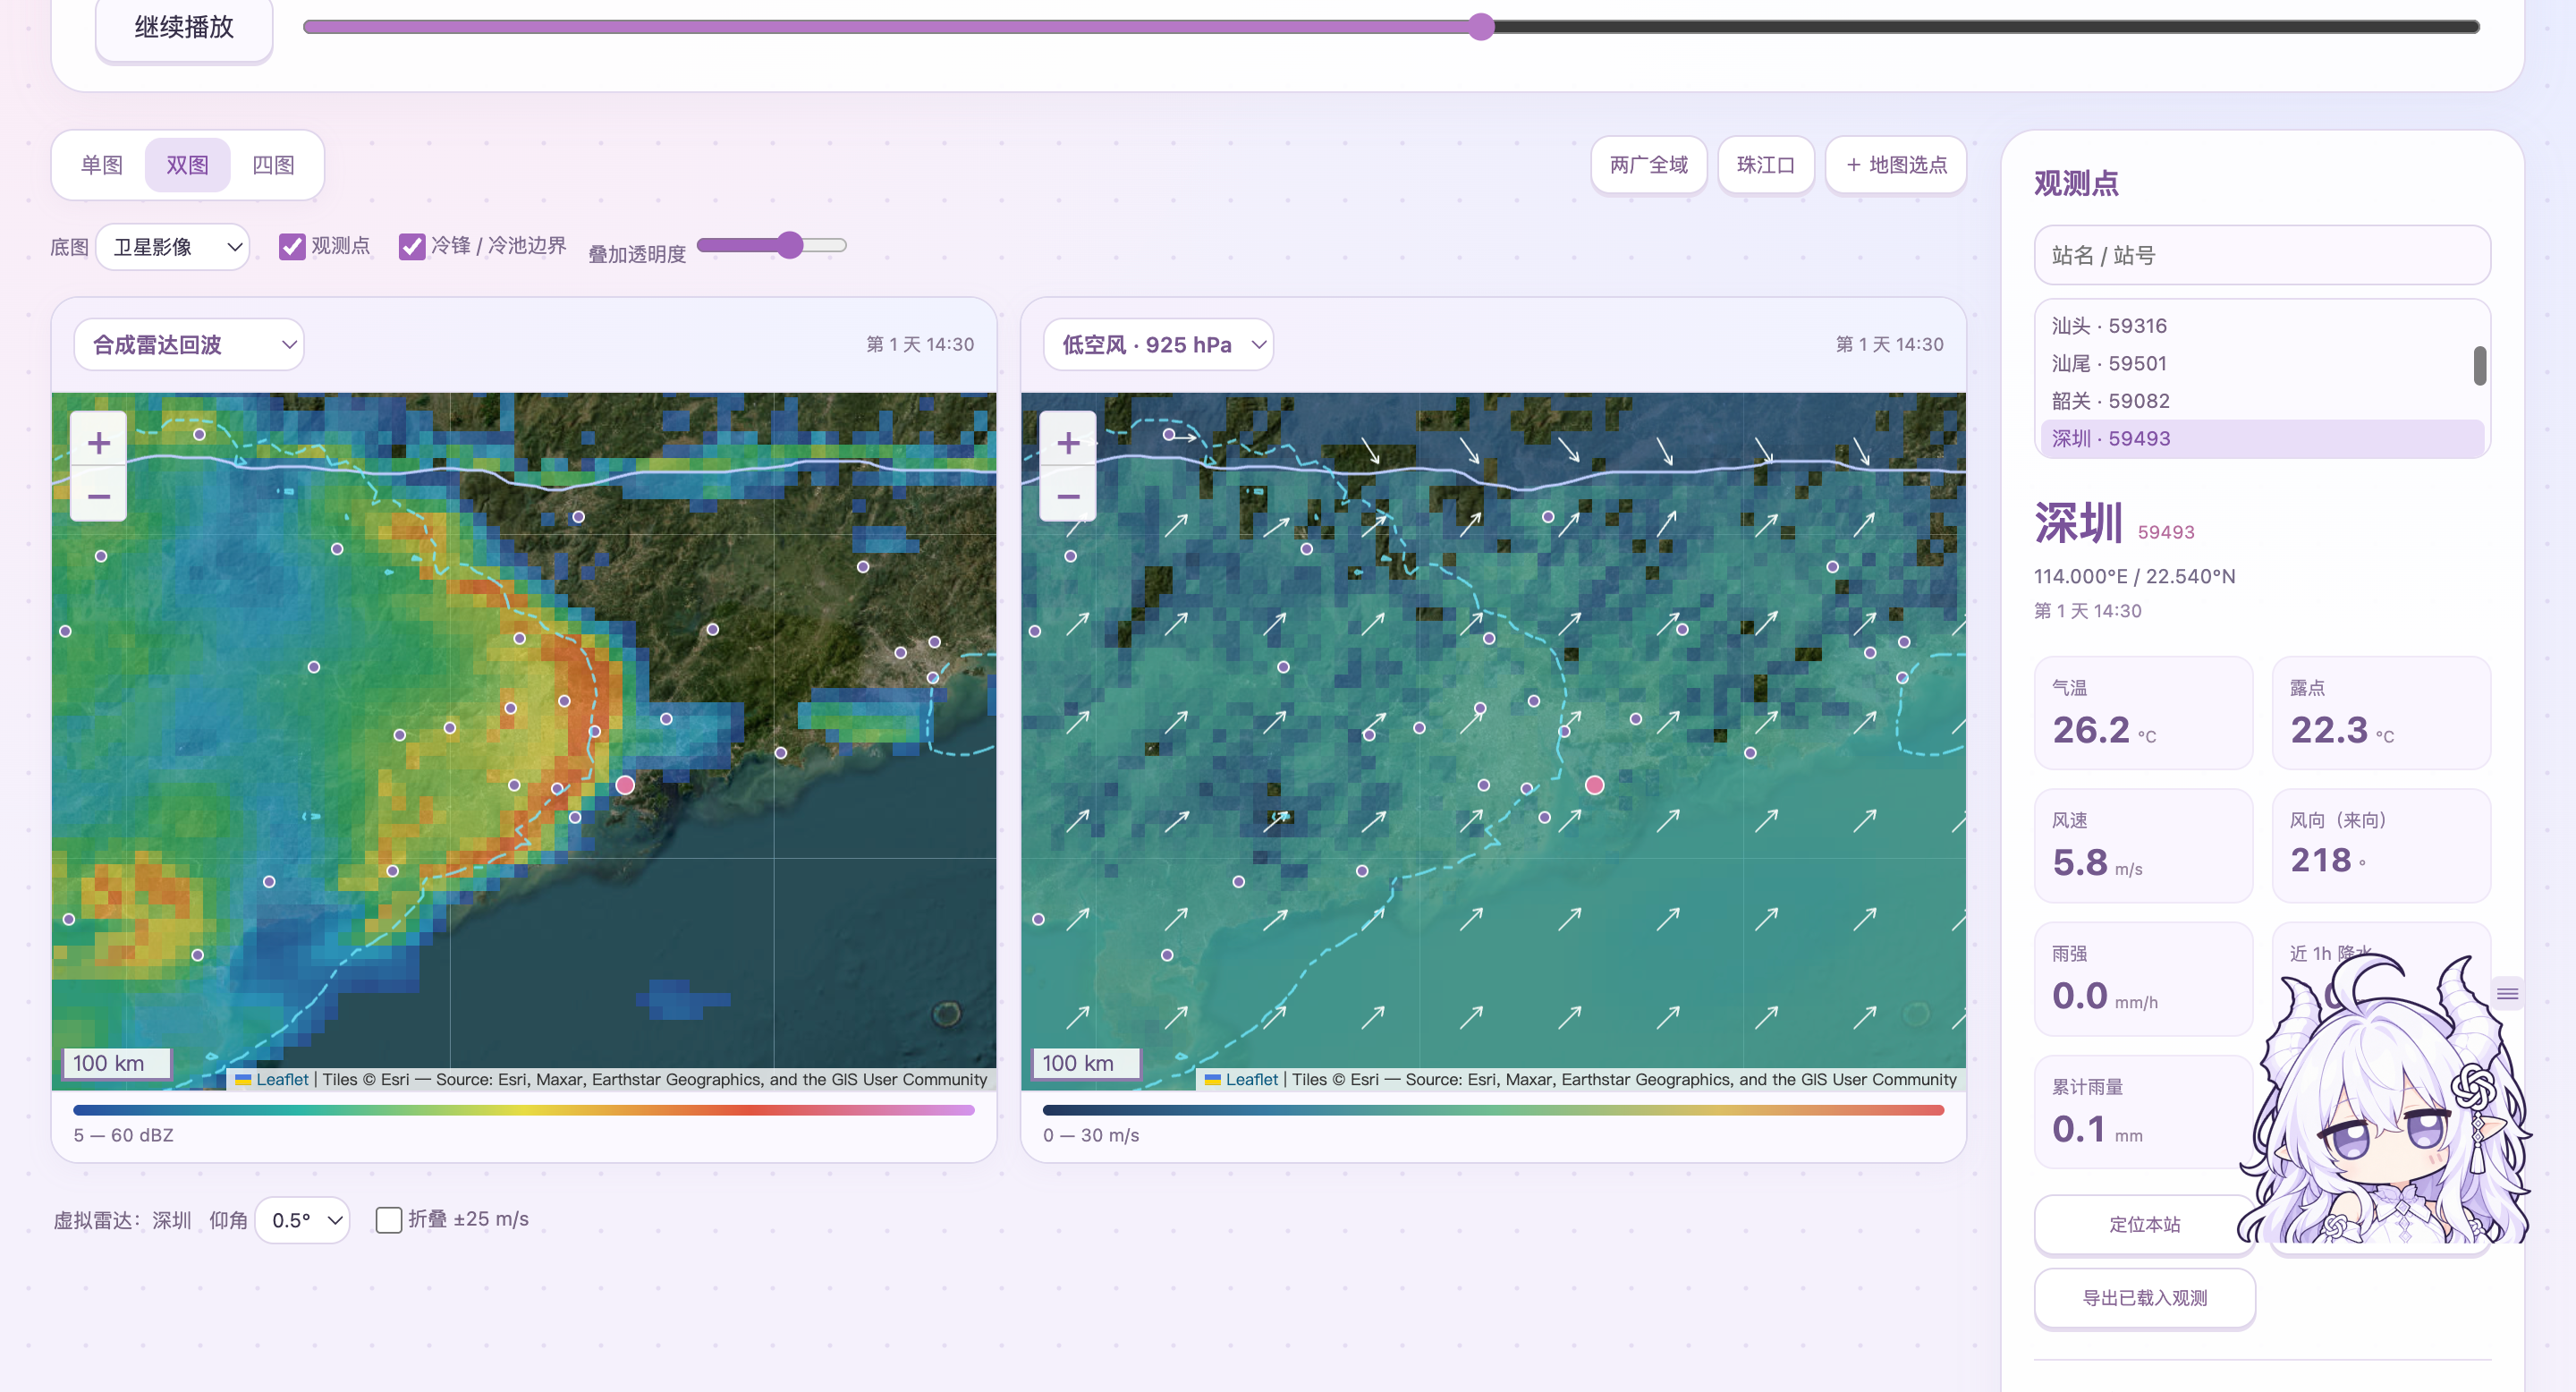Click the 风向 218° card

[x=2381, y=846]
